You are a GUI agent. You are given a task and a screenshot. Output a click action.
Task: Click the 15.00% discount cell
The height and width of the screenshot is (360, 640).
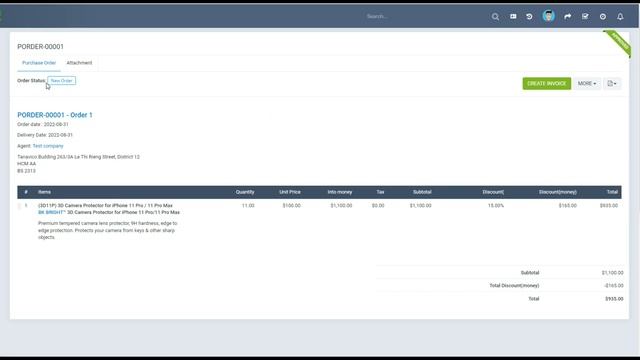click(496, 206)
